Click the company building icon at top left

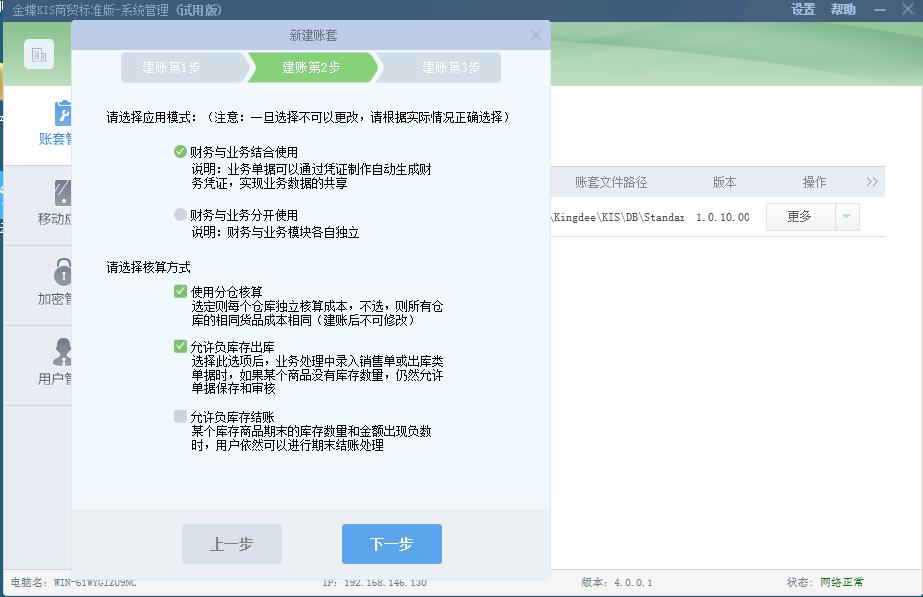pyautogui.click(x=38, y=53)
